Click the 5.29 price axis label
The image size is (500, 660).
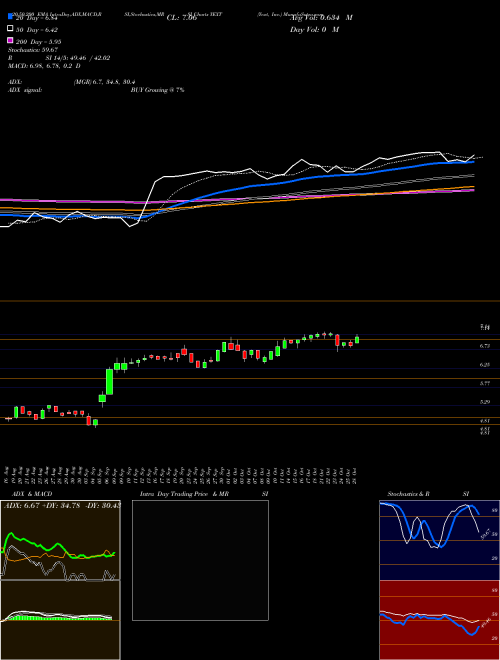[x=485, y=402]
